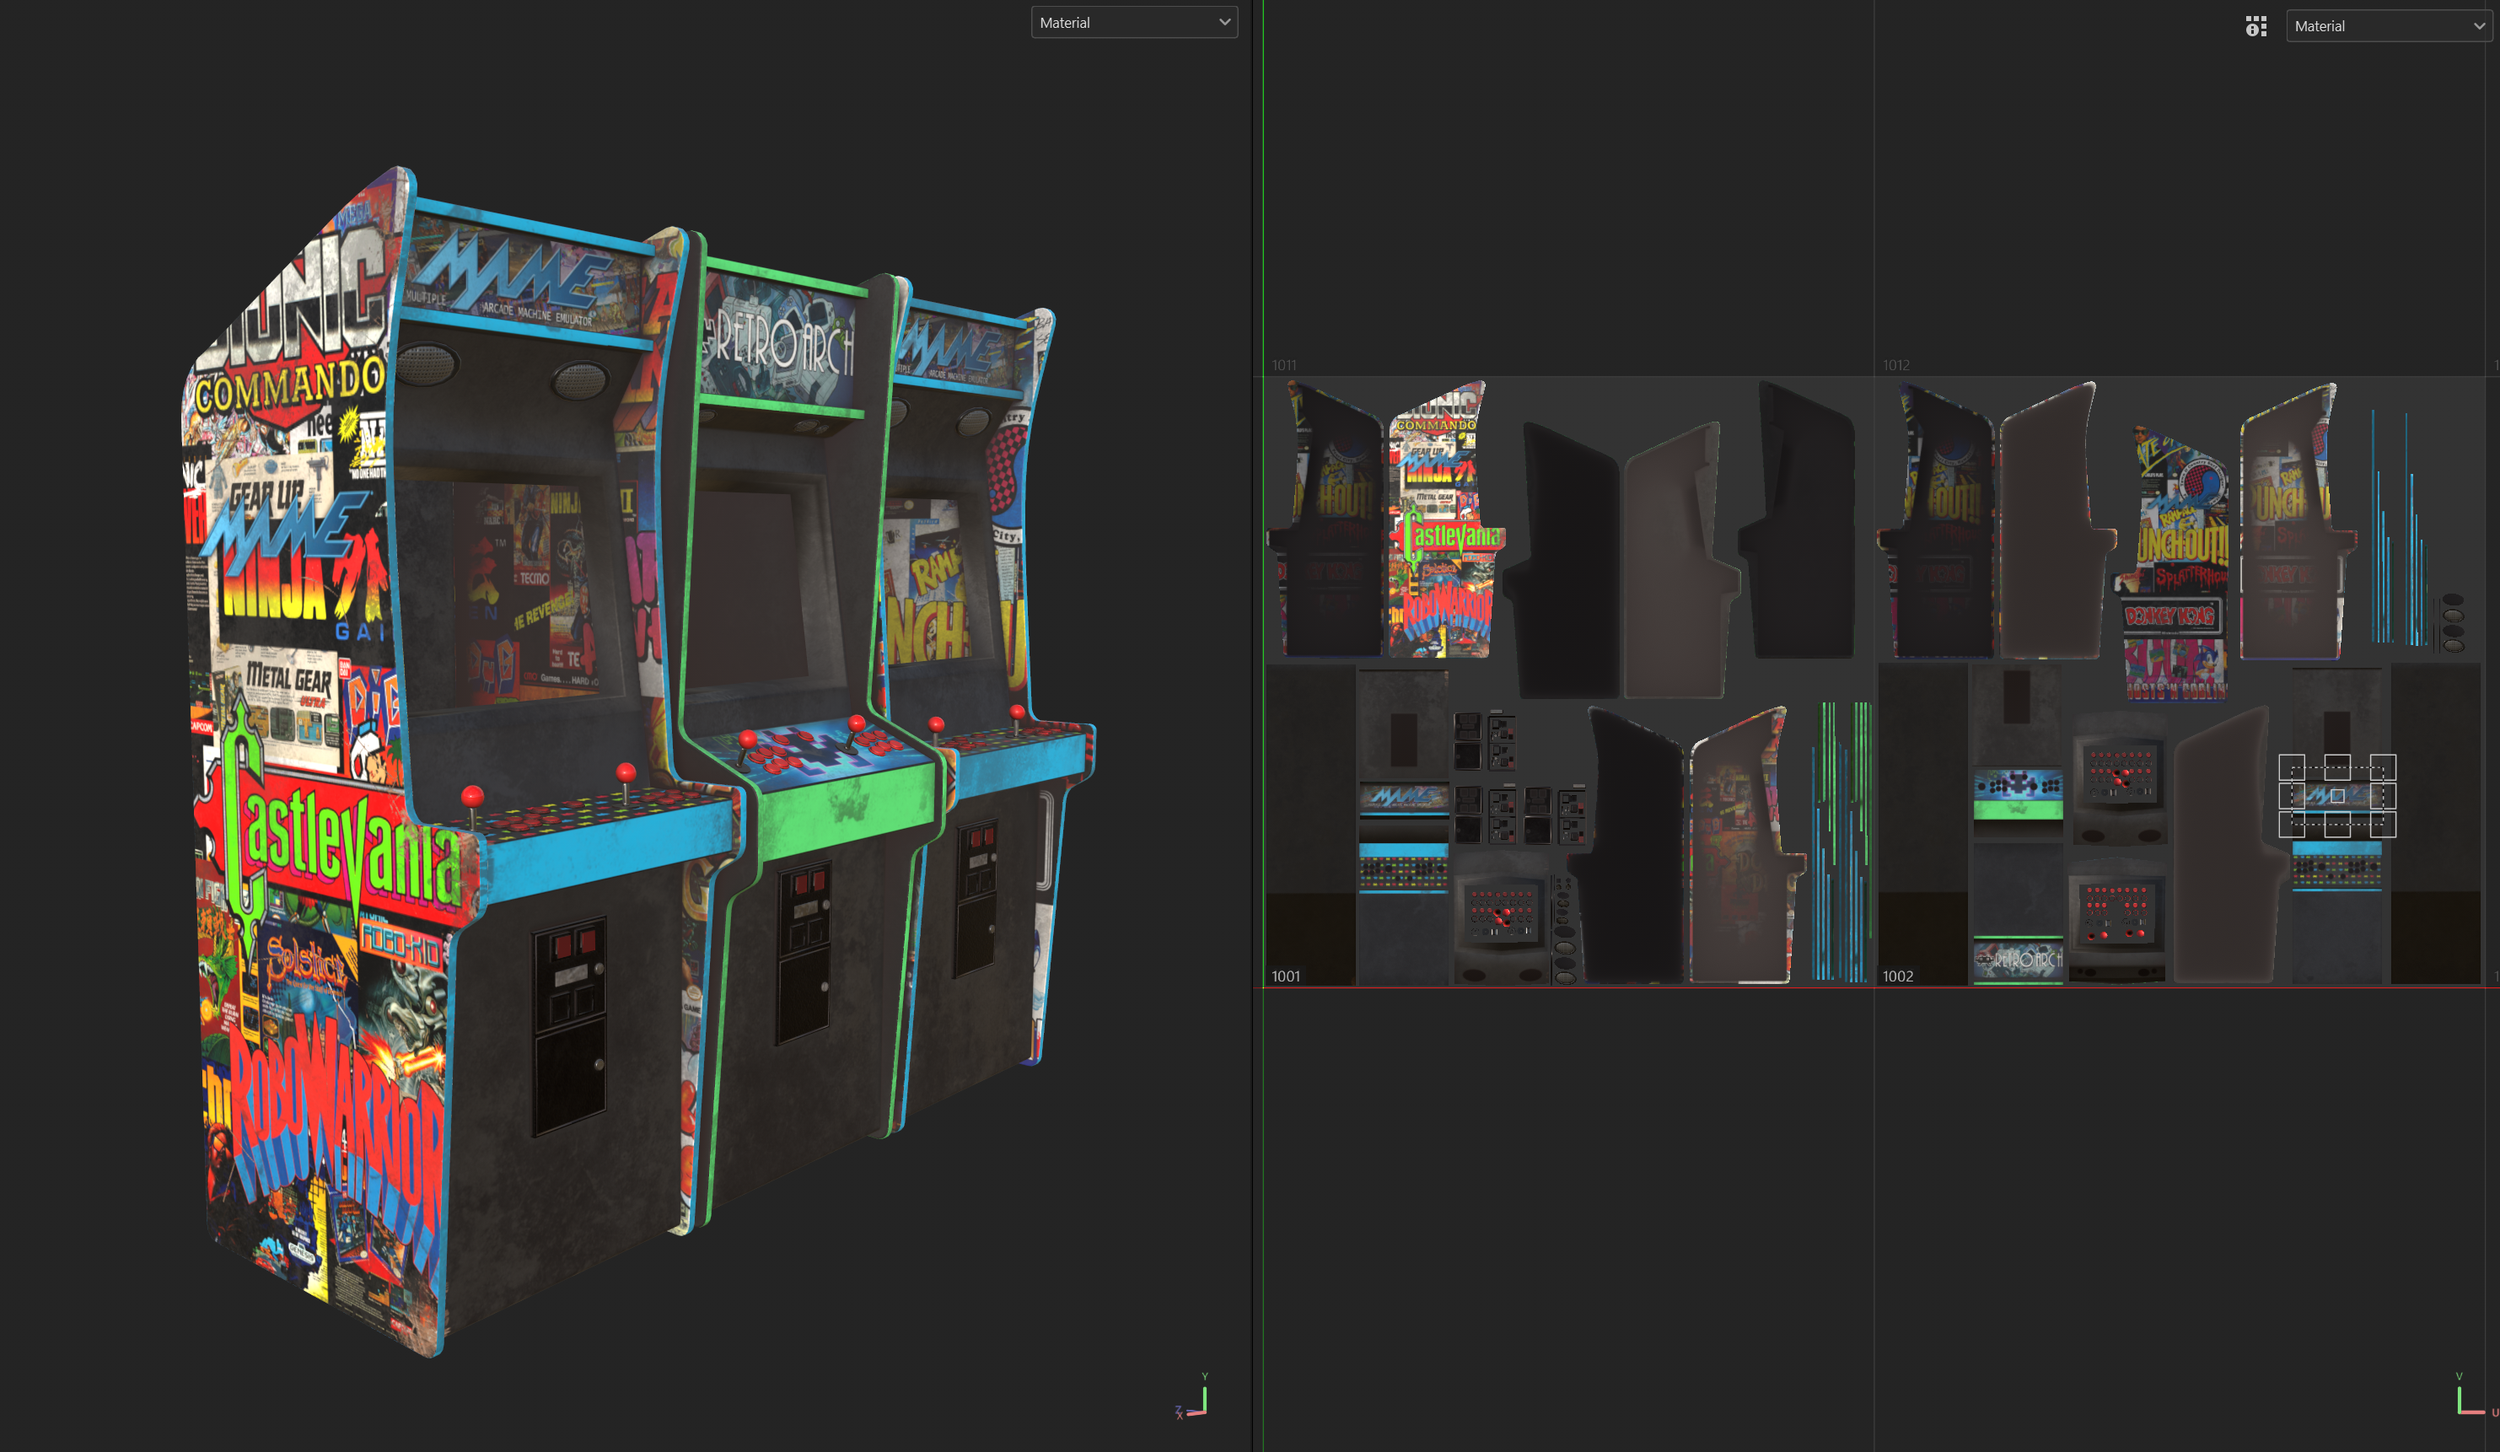
Task: Click the middle-left transform gizmo handle
Action: point(2291,796)
